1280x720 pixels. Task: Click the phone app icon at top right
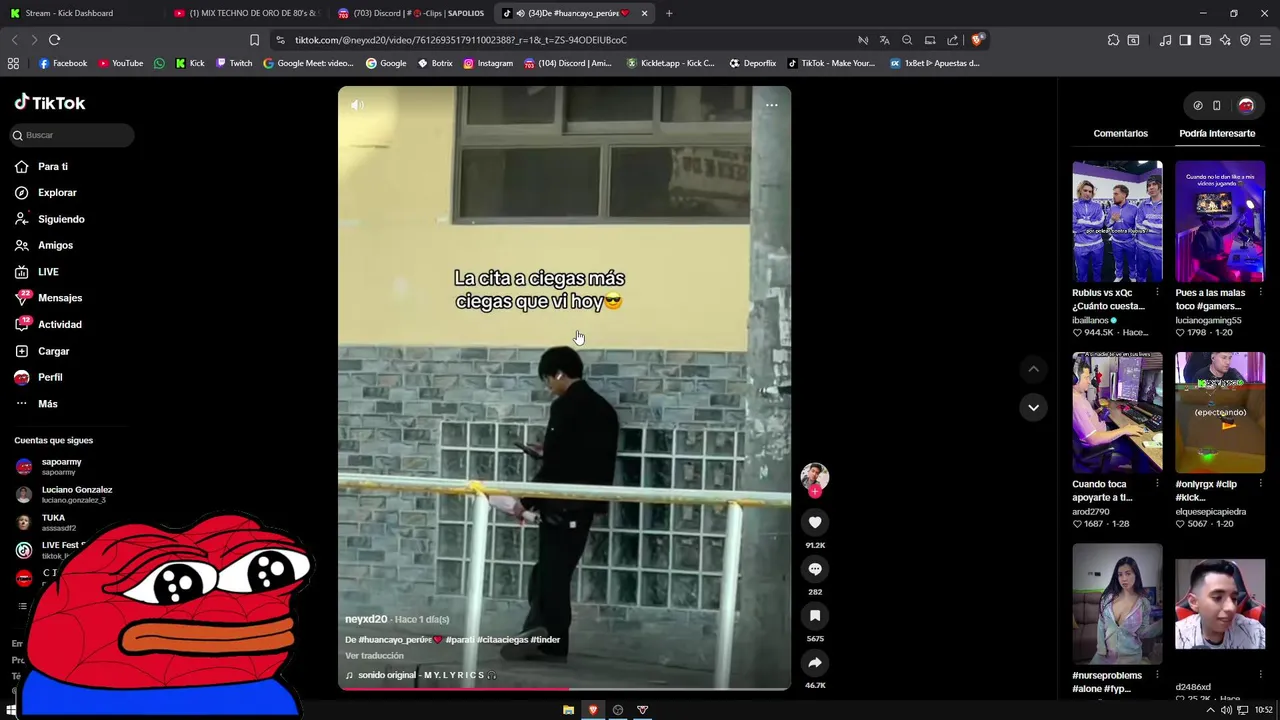(x=1216, y=105)
